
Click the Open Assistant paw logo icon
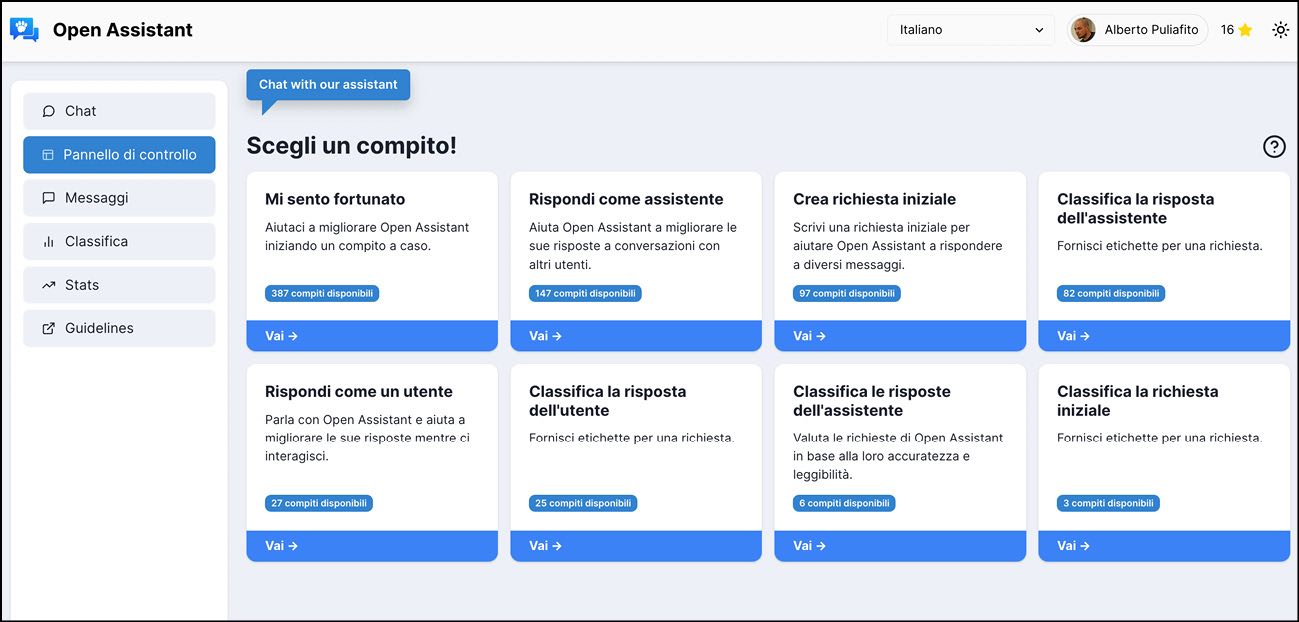coord(24,30)
